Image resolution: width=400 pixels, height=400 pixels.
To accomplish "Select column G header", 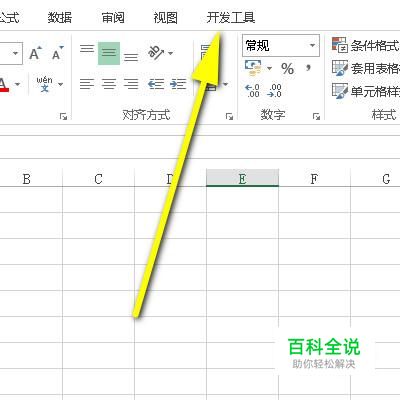I will coord(376,179).
